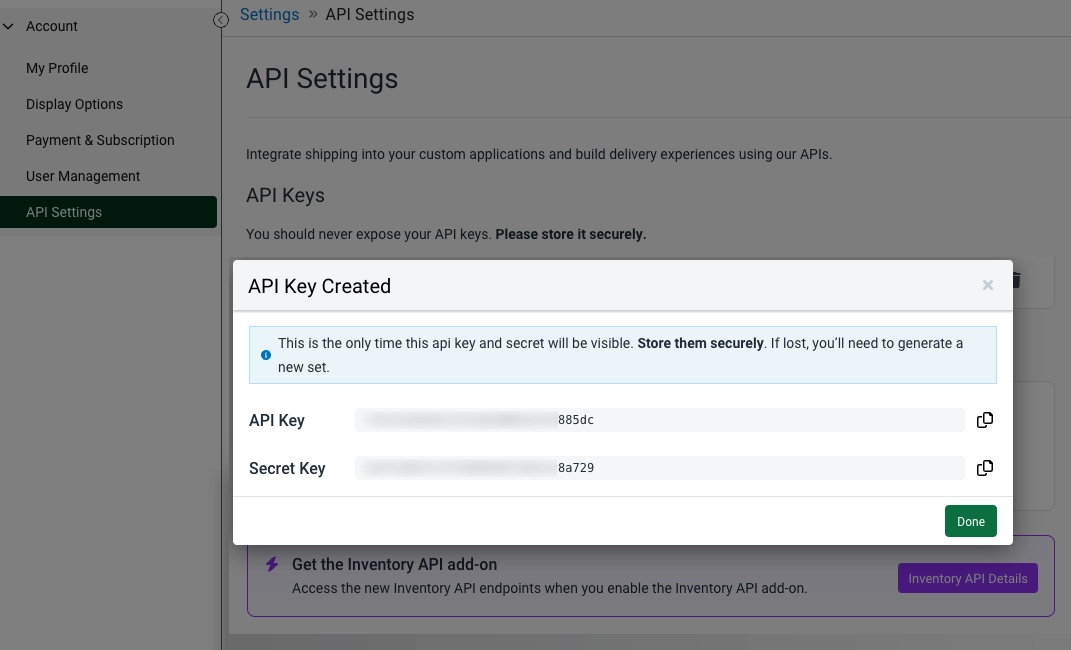Click the Secret Key field
Screen dimensions: 1071x650
click(x=660, y=468)
